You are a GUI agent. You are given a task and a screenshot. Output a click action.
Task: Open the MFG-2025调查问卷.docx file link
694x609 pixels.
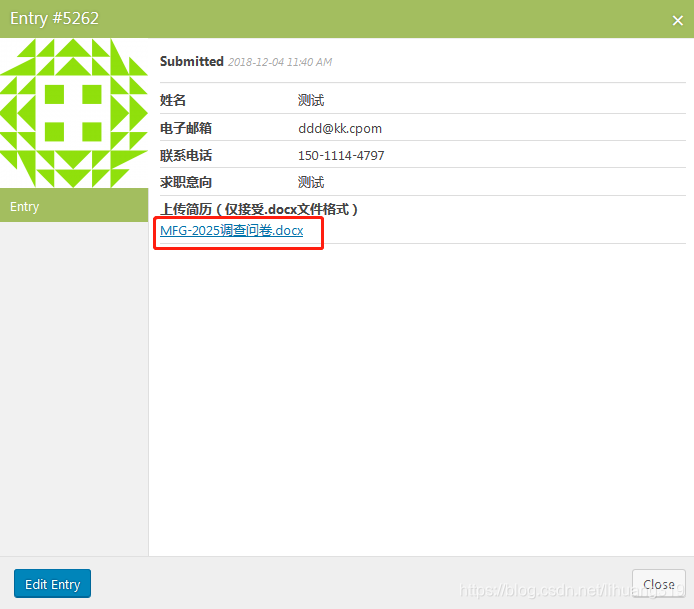231,231
